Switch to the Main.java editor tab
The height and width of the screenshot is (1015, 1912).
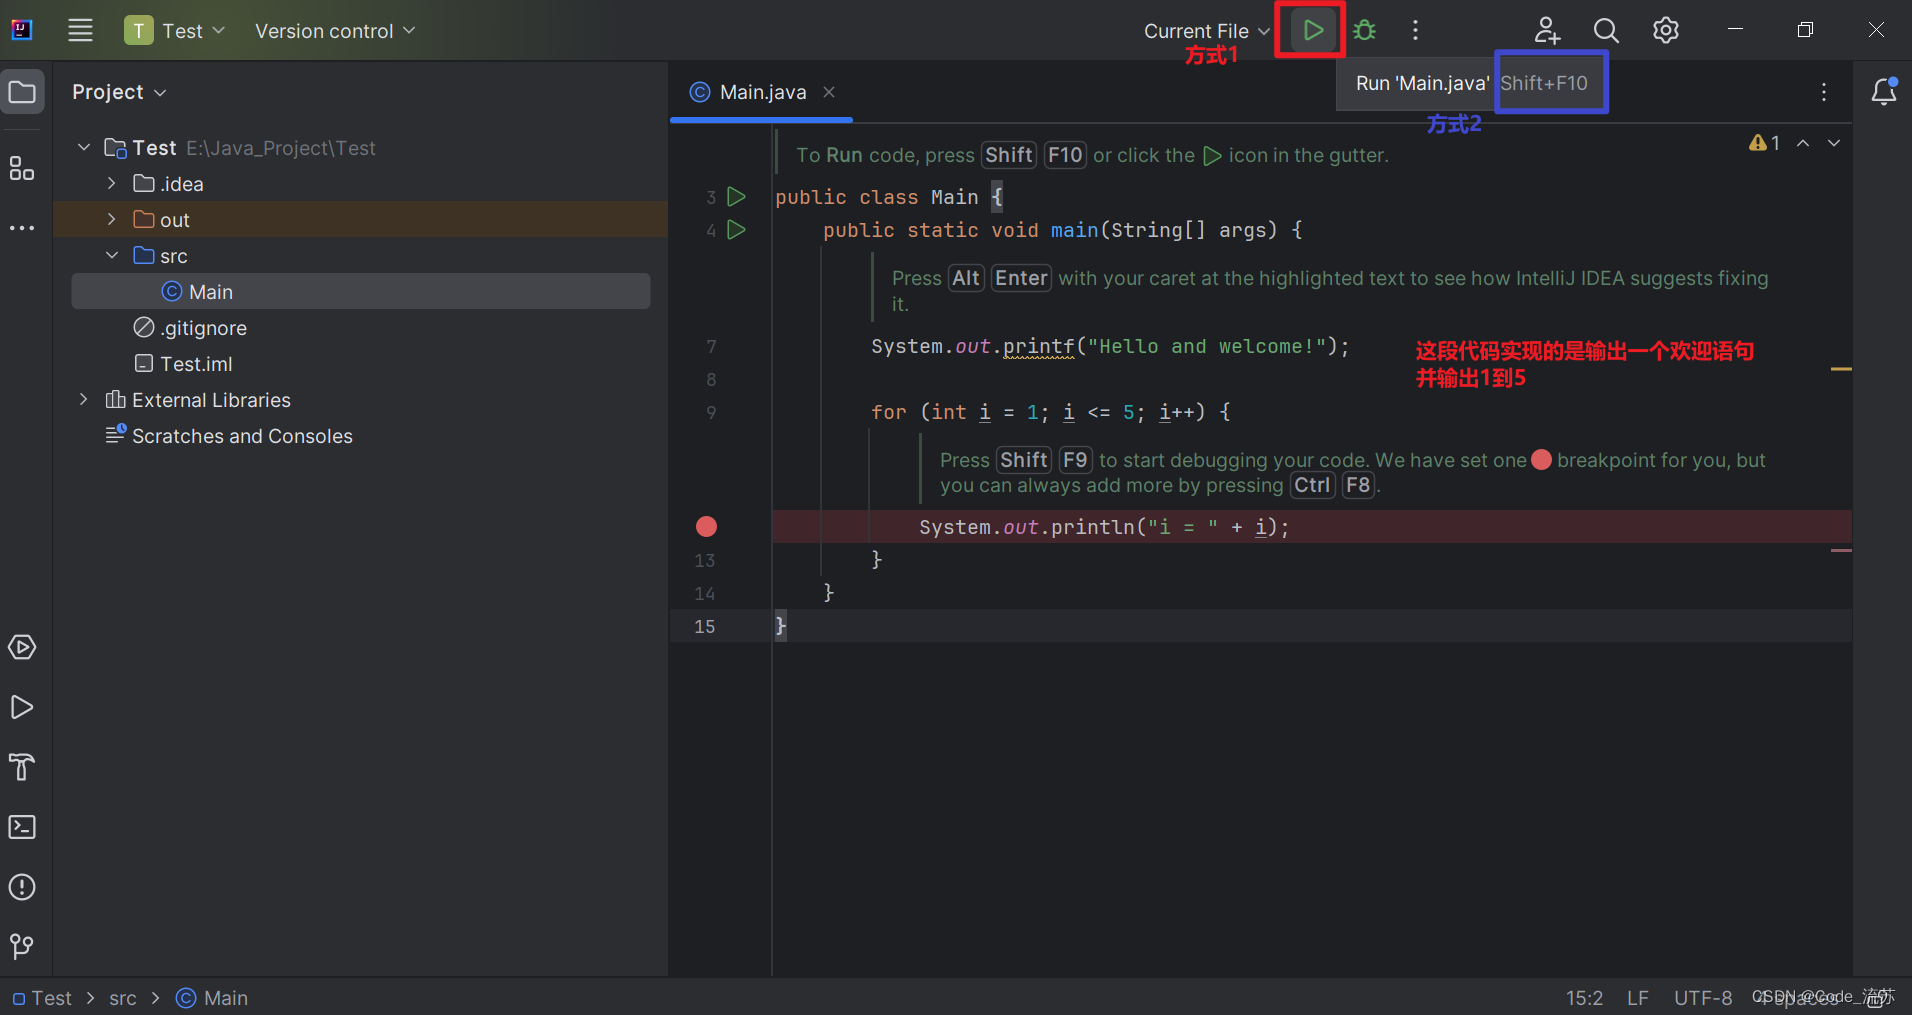click(762, 92)
